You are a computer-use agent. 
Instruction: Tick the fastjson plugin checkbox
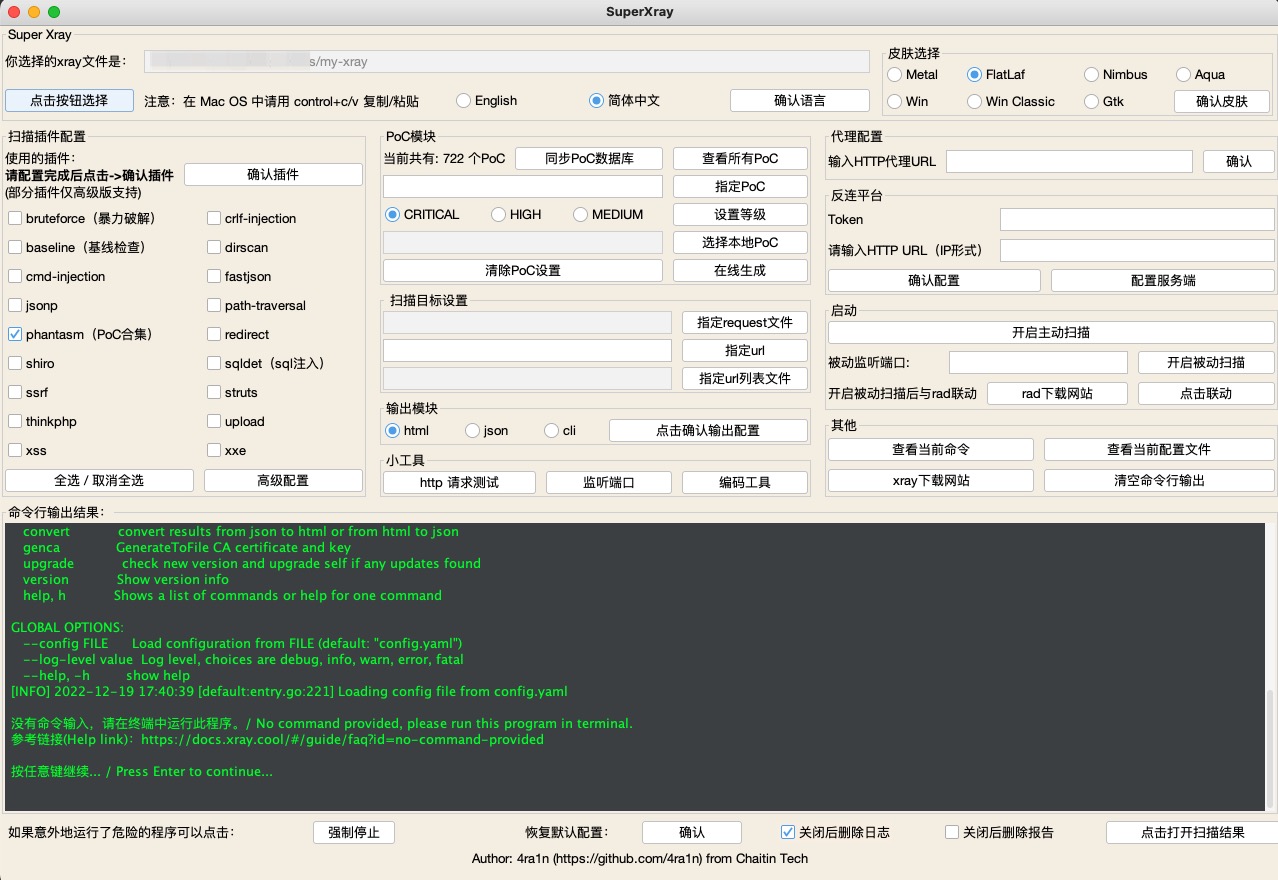point(214,276)
